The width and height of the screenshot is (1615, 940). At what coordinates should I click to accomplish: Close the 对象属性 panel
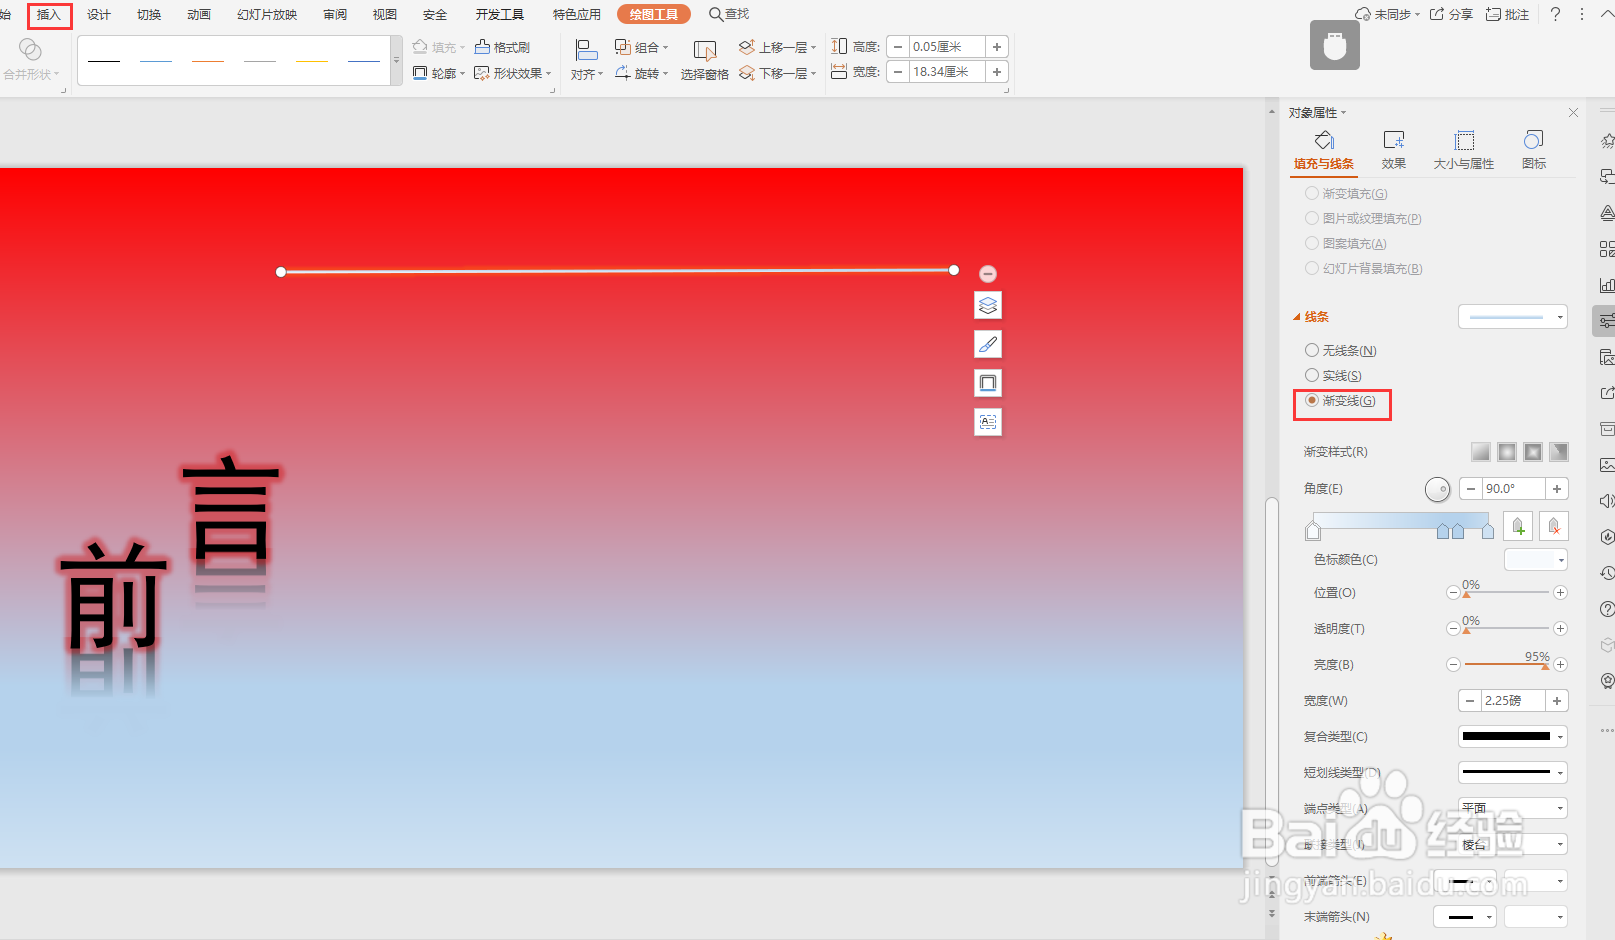[1573, 112]
